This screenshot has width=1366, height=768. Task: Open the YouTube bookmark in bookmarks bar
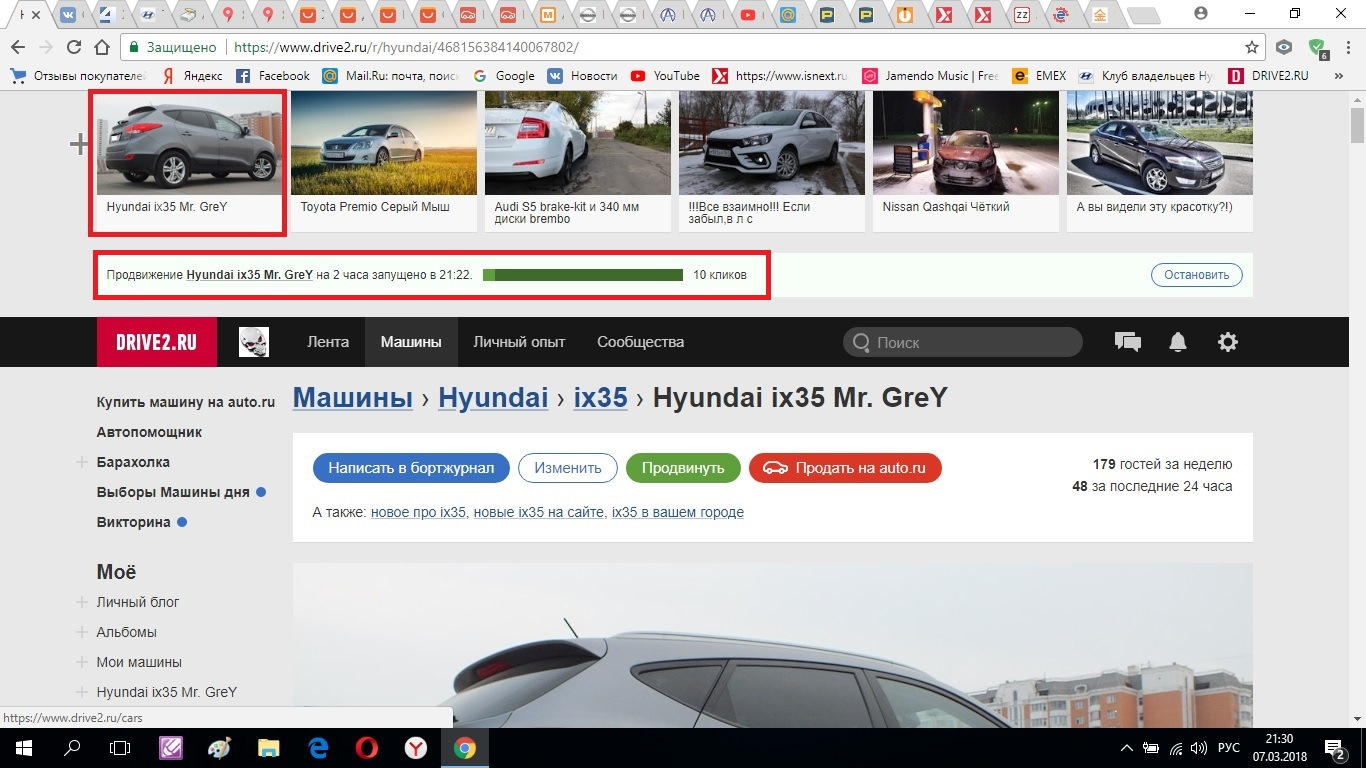(x=665, y=75)
